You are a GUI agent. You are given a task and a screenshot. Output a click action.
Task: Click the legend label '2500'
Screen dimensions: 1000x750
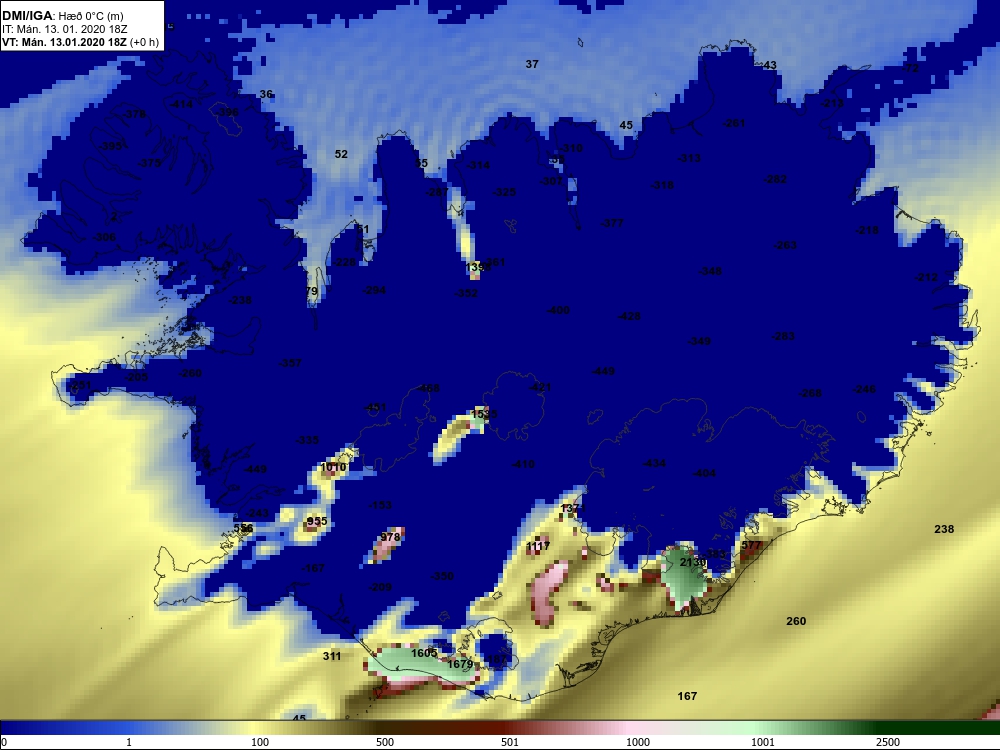pos(888,742)
